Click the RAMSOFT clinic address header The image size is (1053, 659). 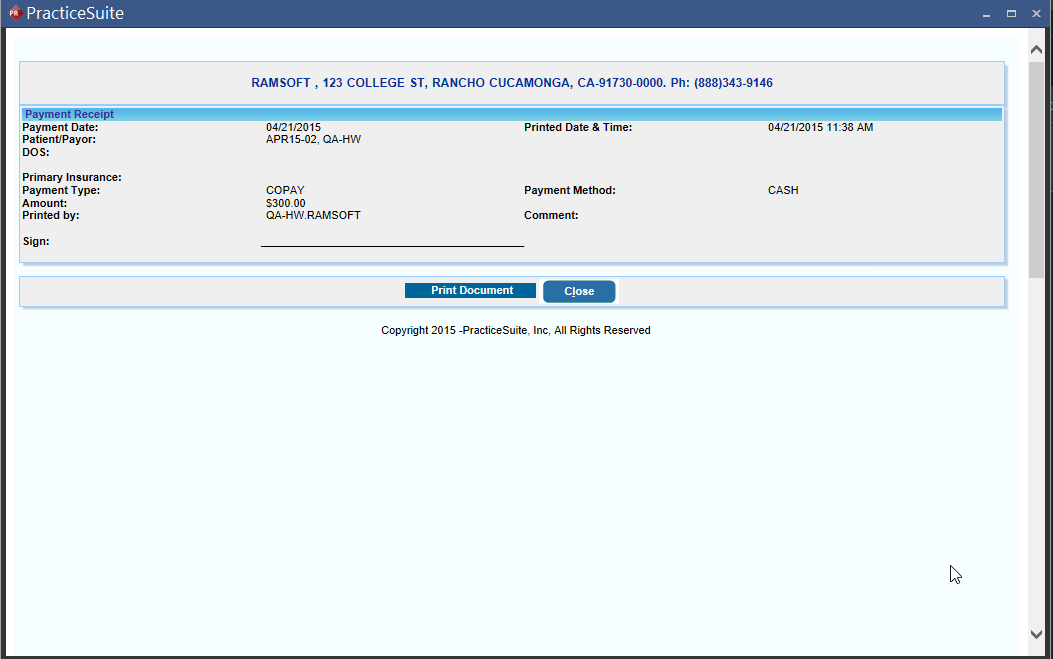pos(512,82)
